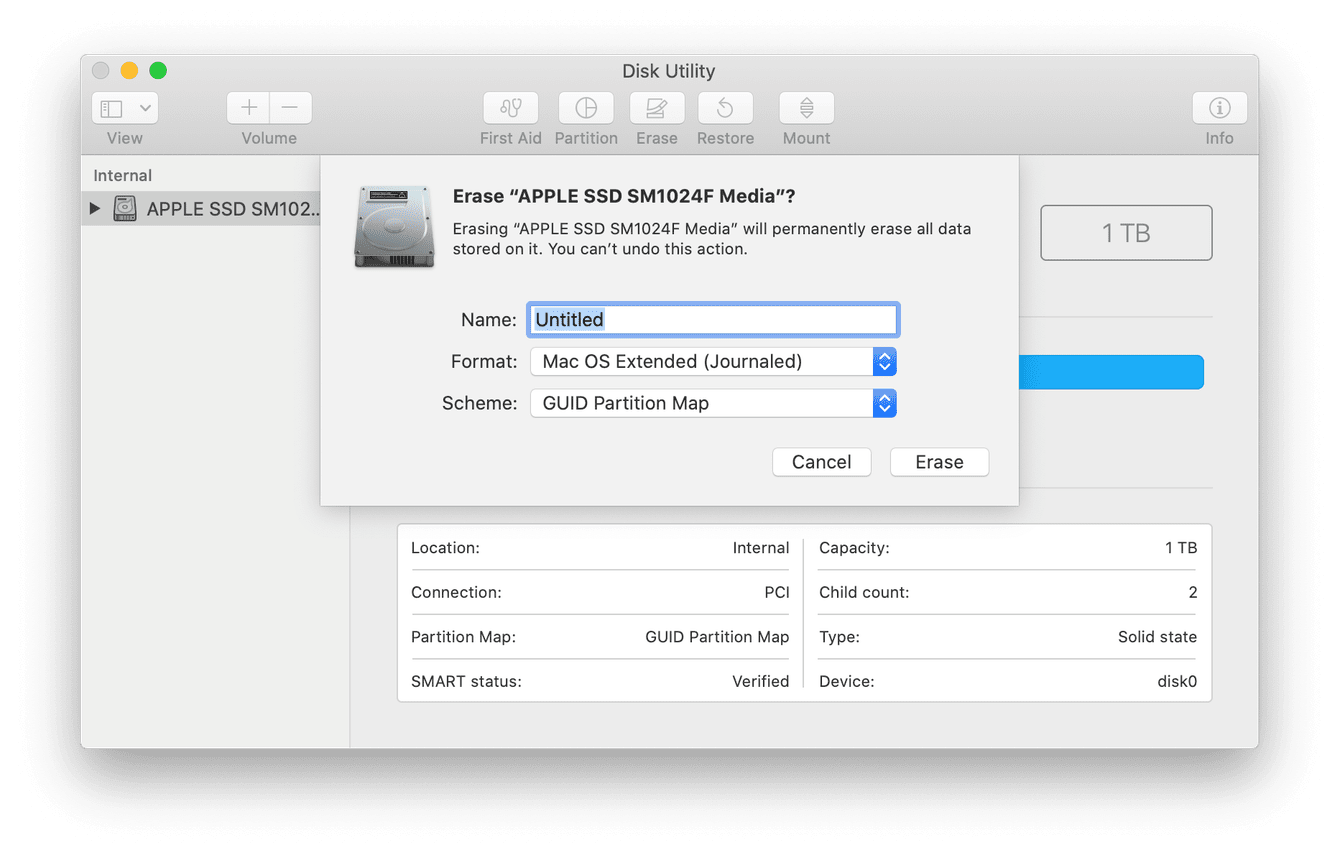Open the View options dropdown
The image size is (1340, 855).
click(x=124, y=107)
